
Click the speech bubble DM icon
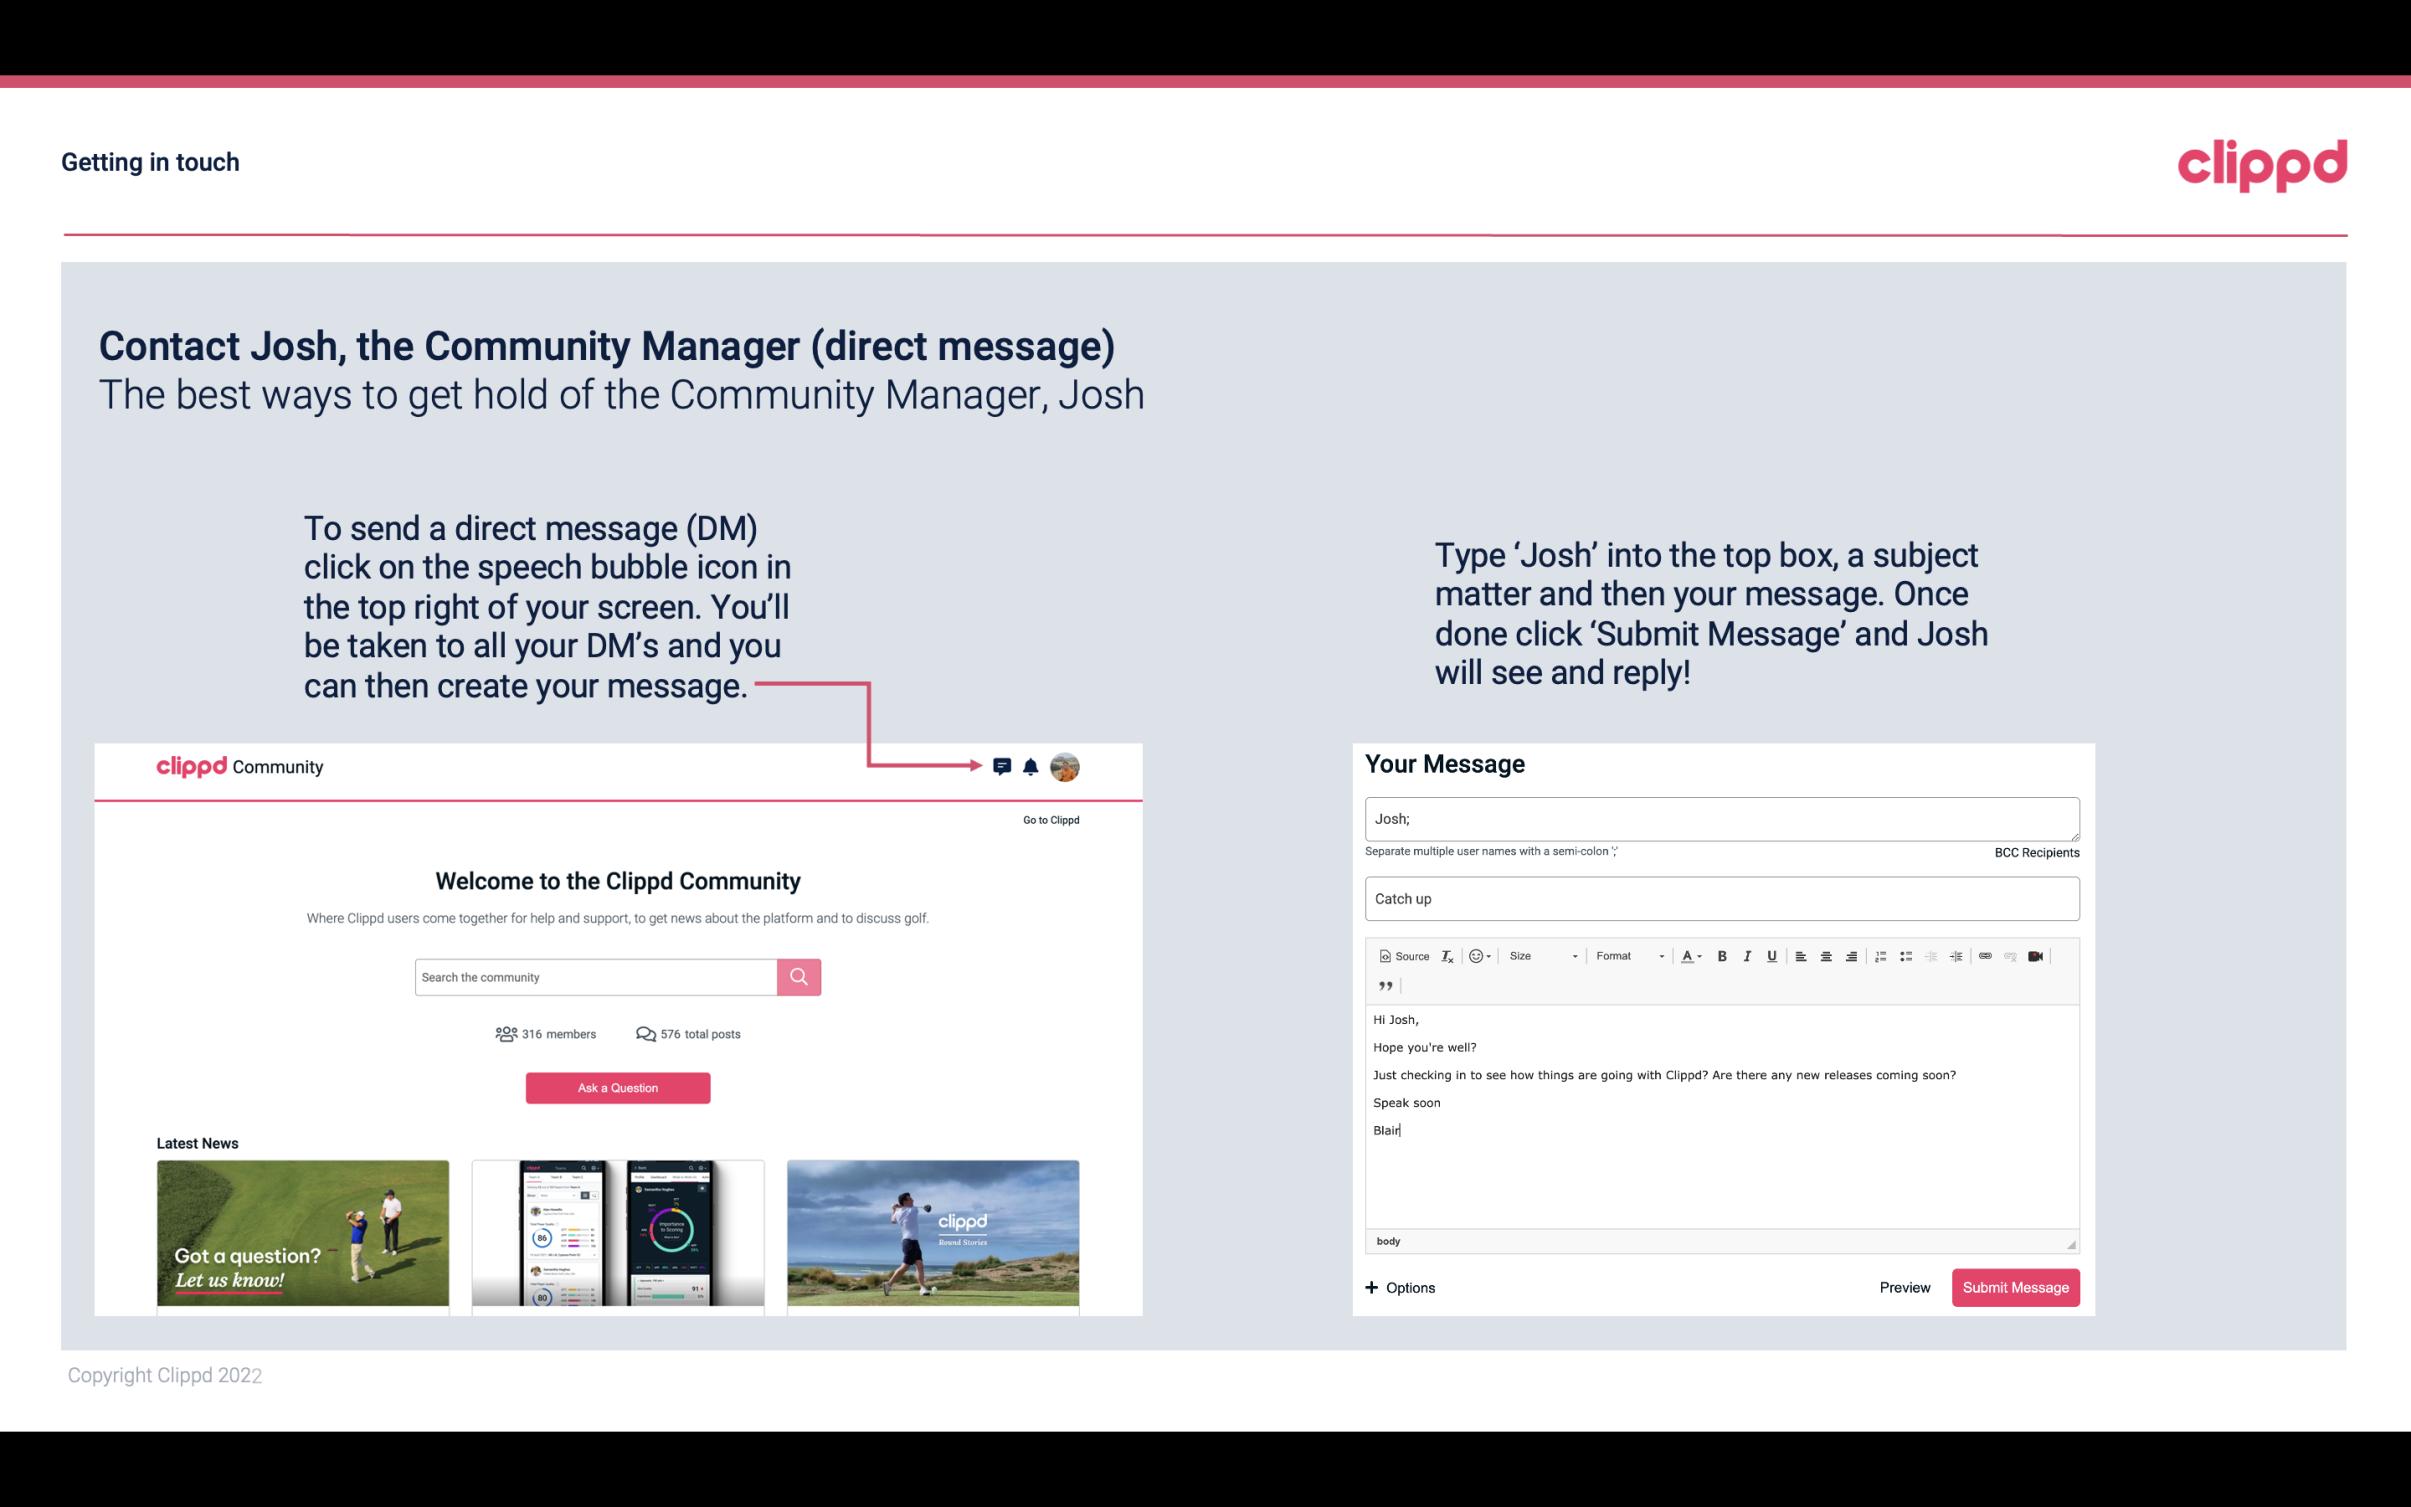1003,766
